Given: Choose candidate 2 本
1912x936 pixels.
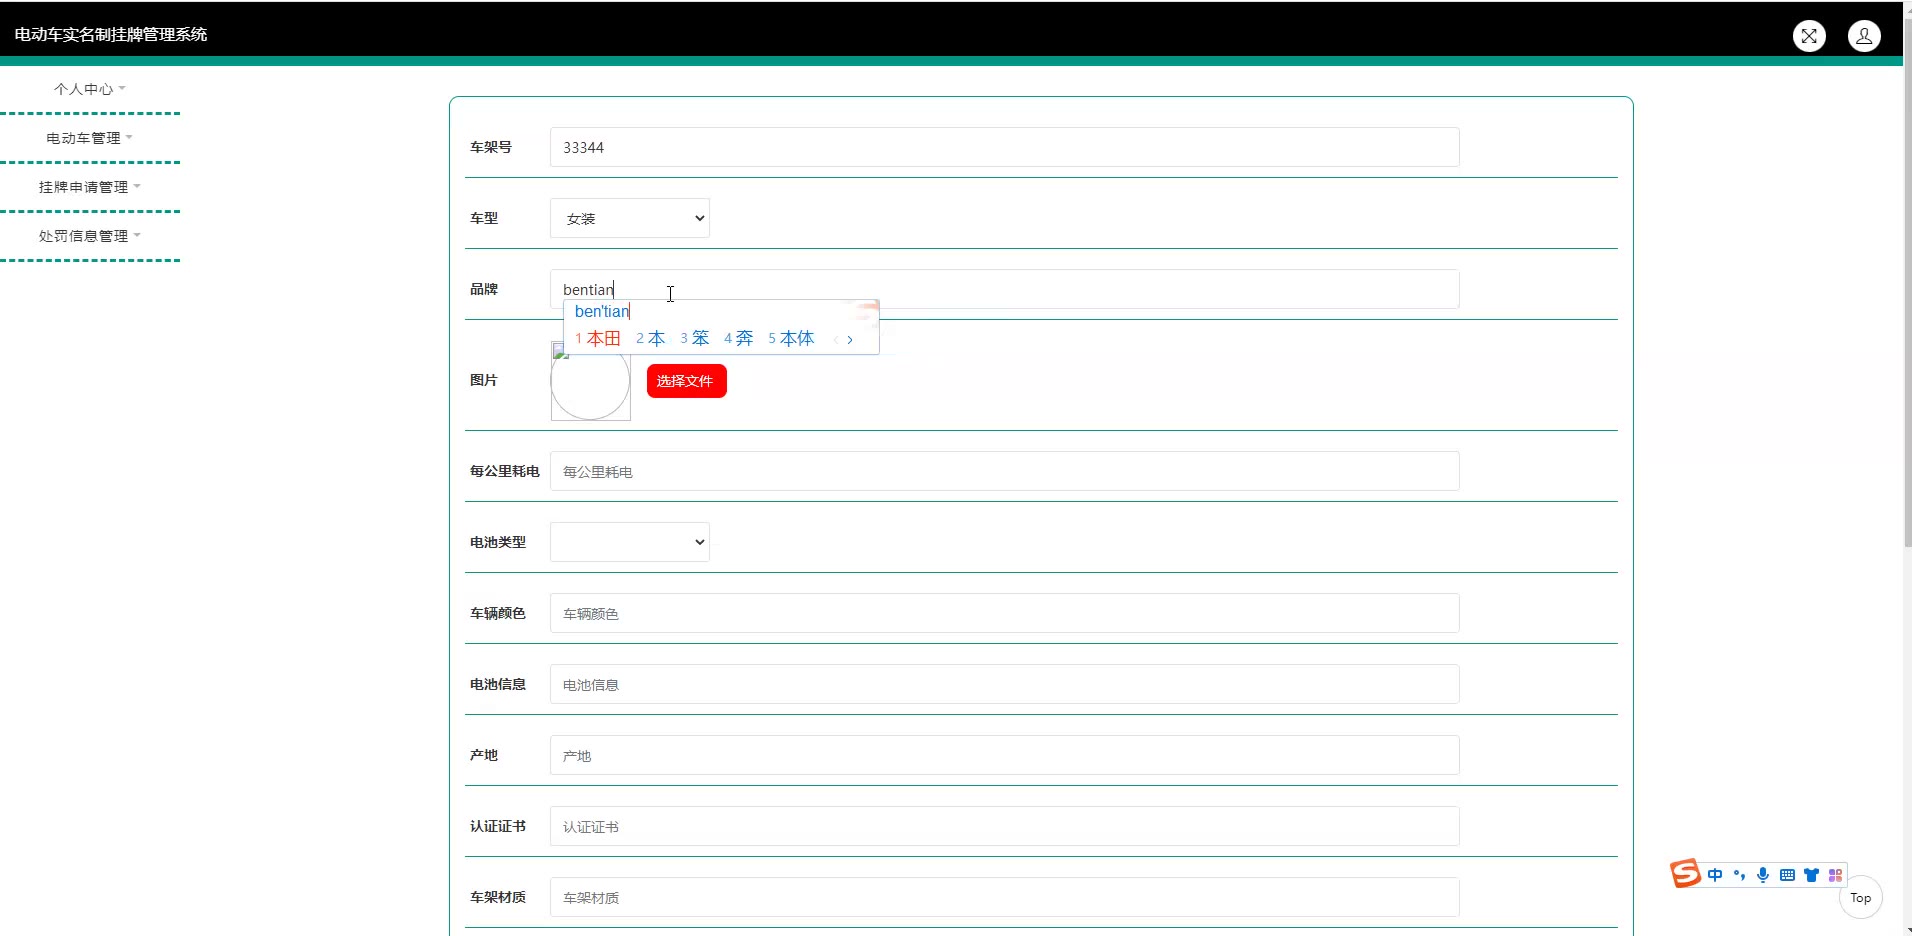Looking at the screenshot, I should pyautogui.click(x=651, y=339).
